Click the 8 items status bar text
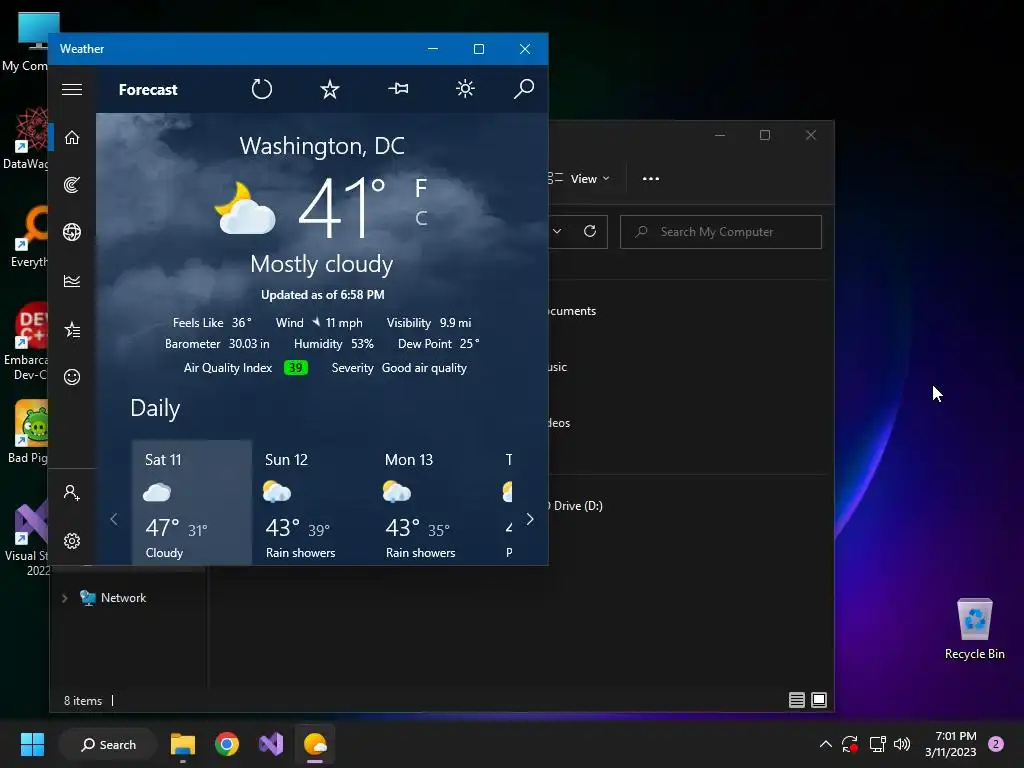The width and height of the screenshot is (1024, 768). tap(83, 701)
